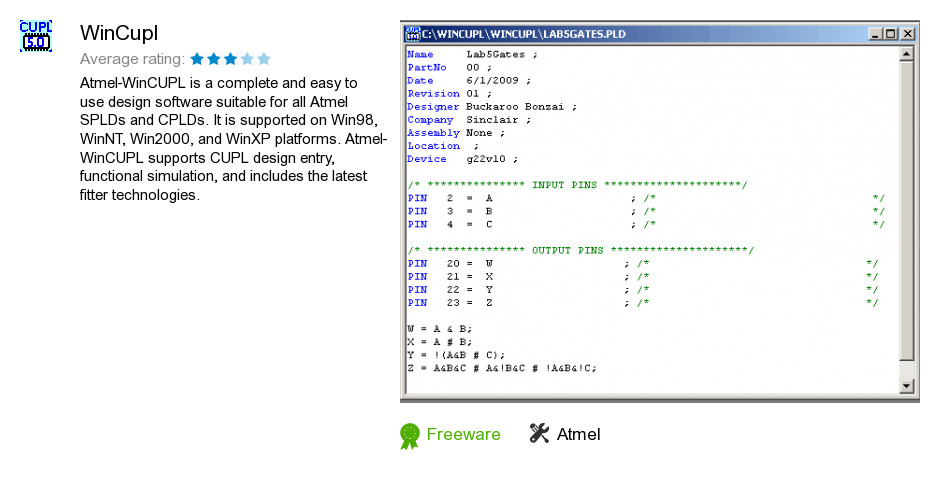
Task: Click the editor scrollbar down arrow
Action: 907,387
